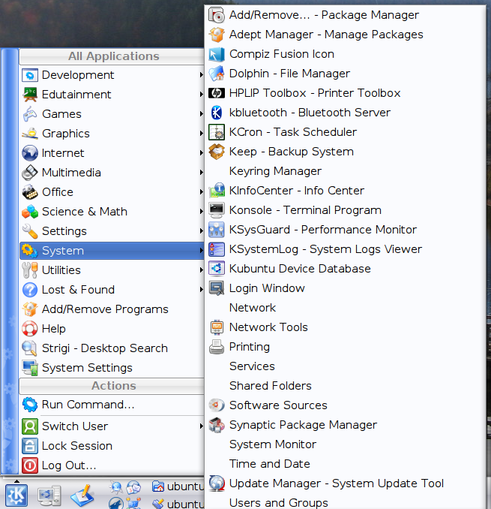Open System Monitor entry

pos(345,444)
